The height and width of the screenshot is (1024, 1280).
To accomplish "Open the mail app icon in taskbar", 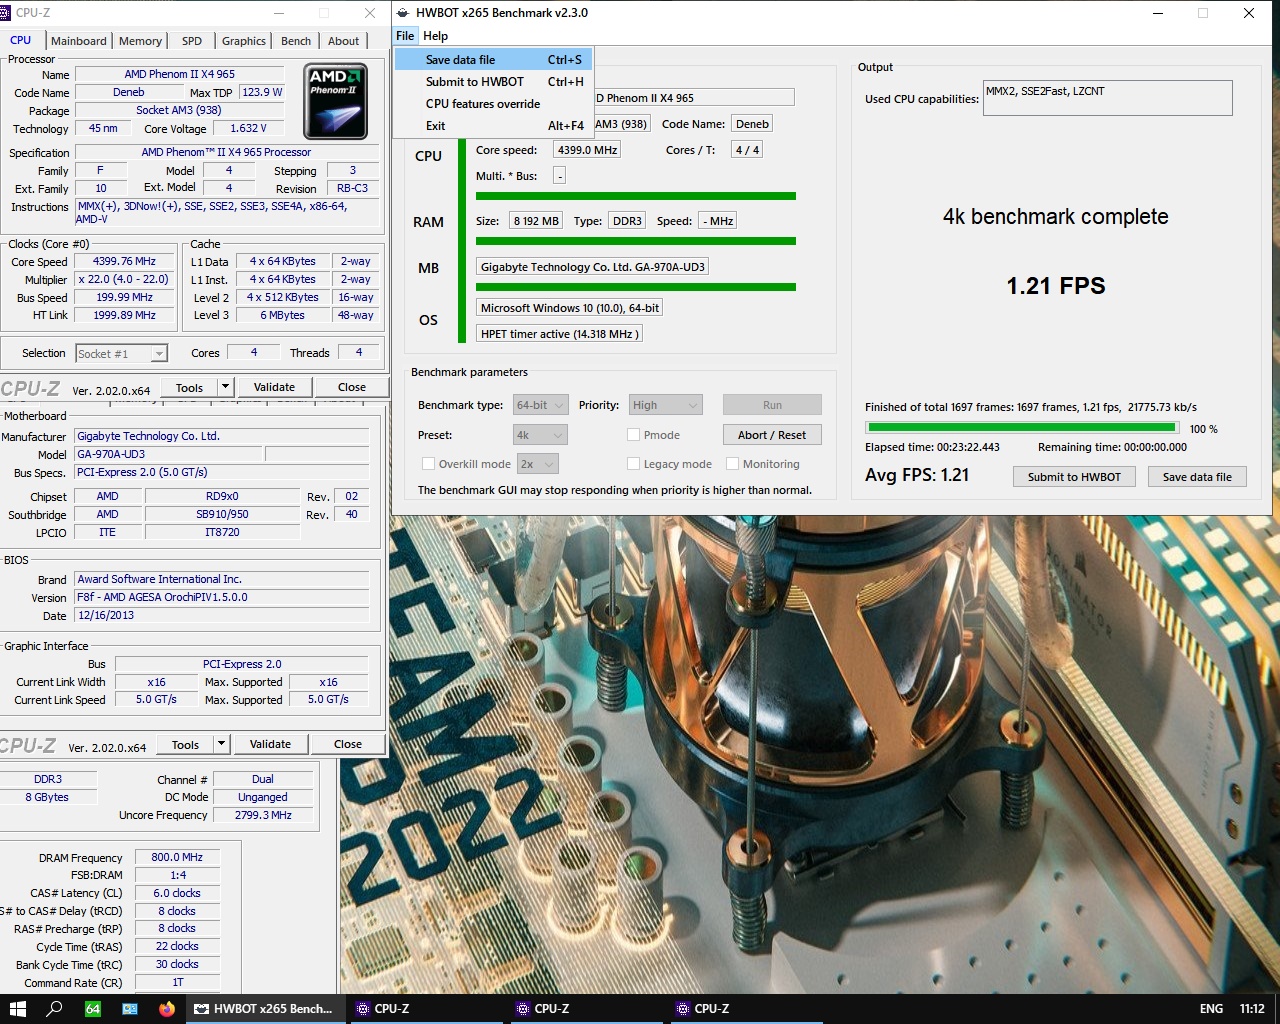I will click(129, 1008).
